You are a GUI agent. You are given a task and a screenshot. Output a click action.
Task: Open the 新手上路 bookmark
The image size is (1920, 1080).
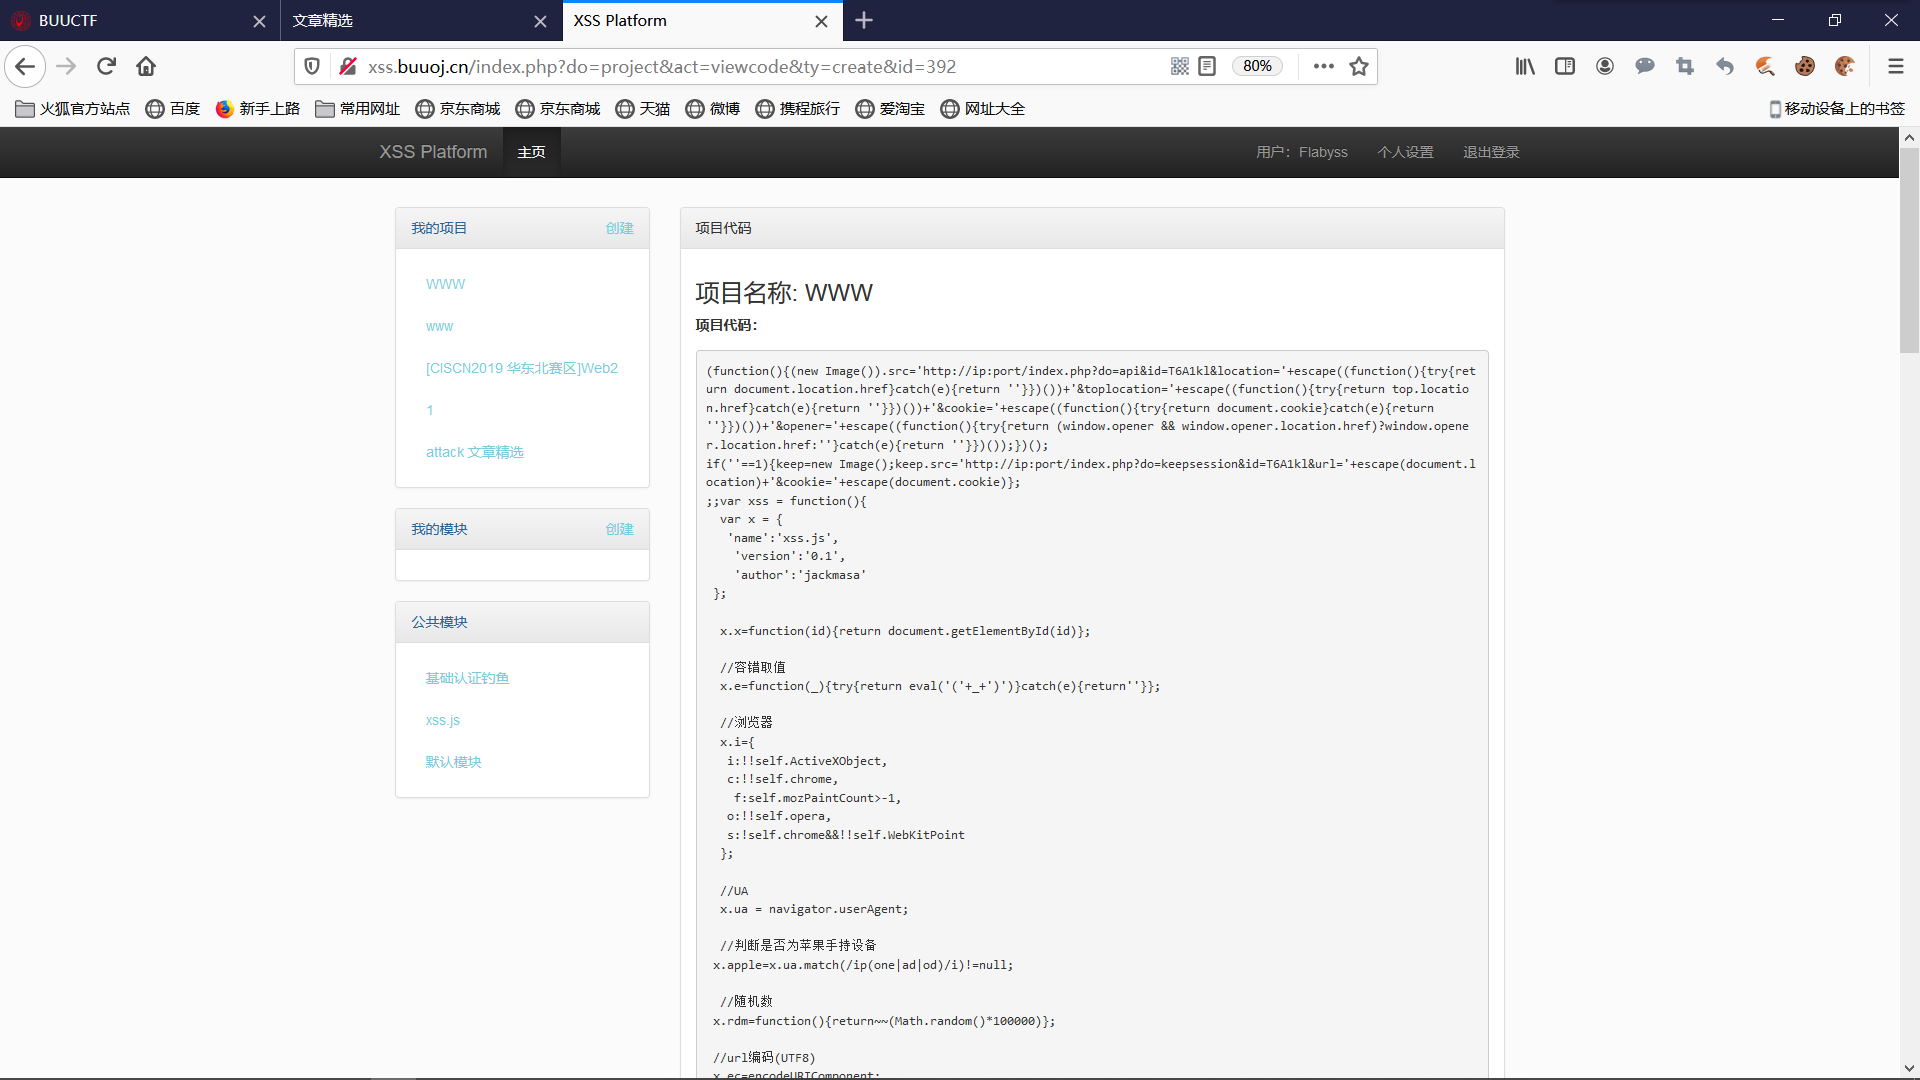(258, 109)
